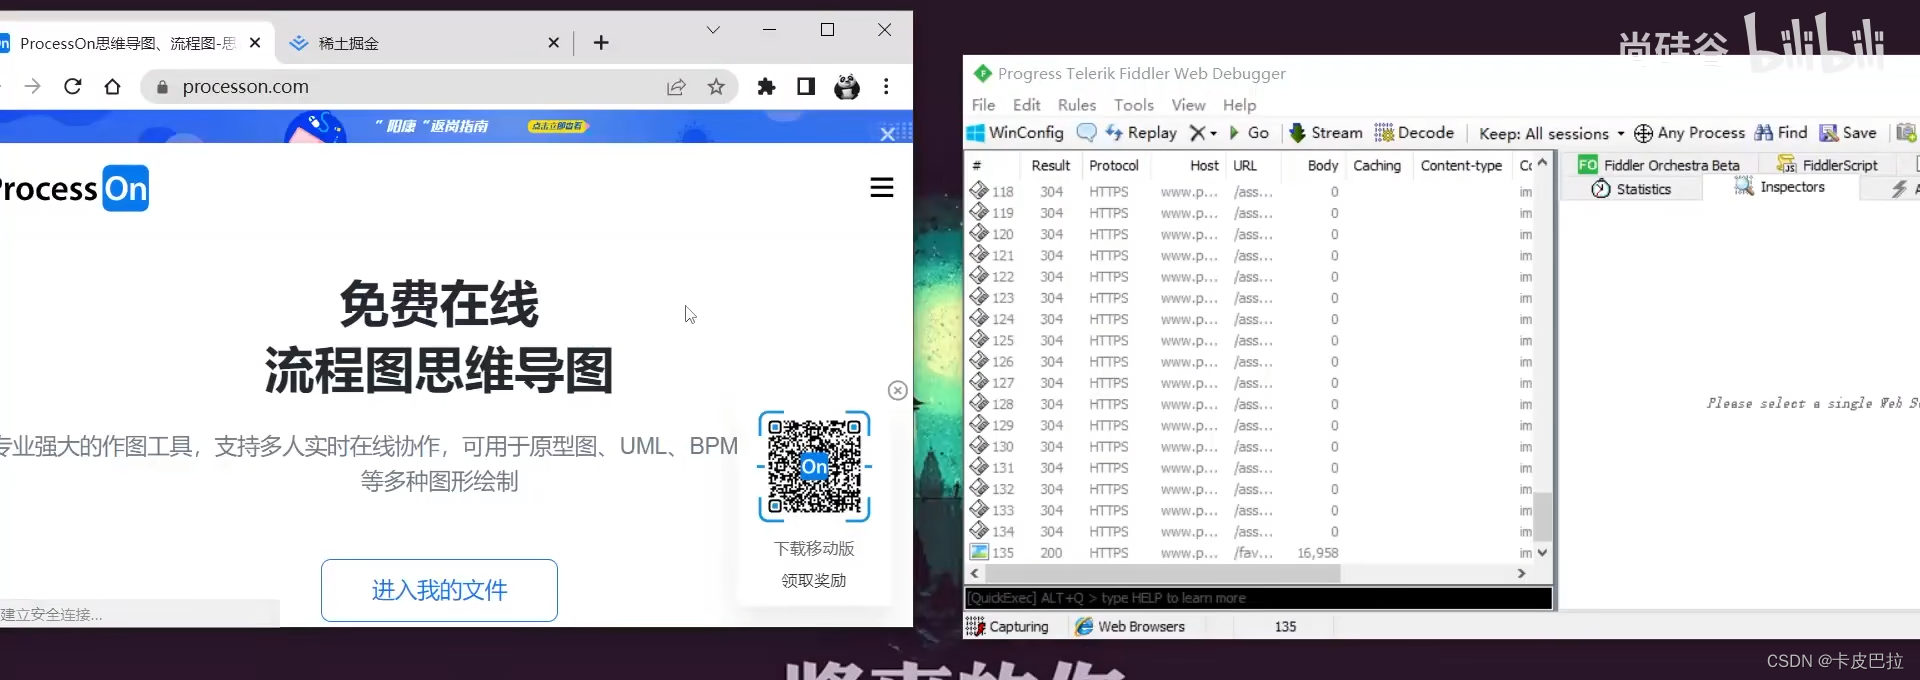Bookmark this page with star icon
Viewport: 1920px width, 680px height.
coord(716,87)
